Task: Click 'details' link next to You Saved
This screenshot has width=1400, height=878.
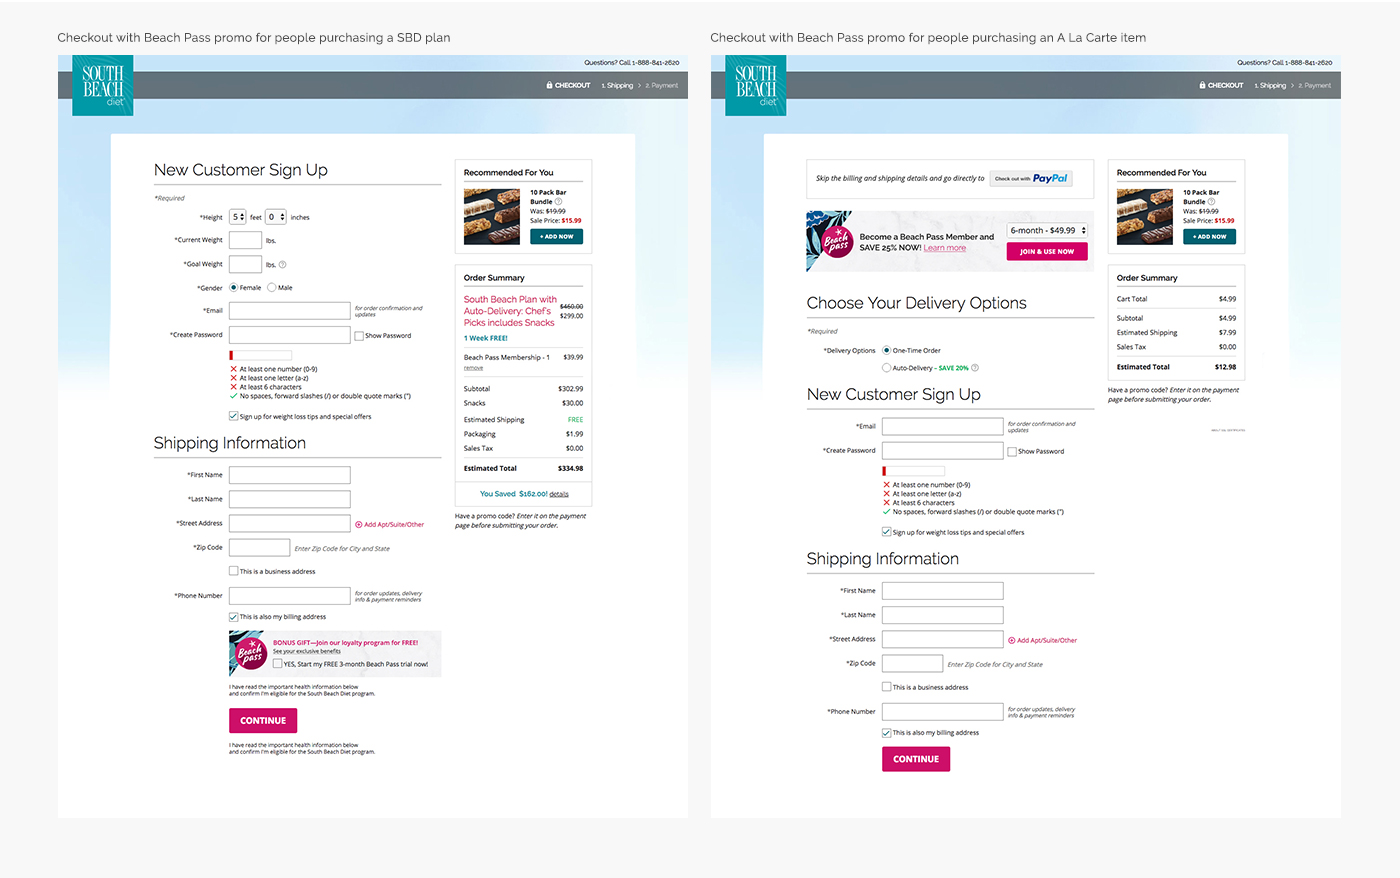Action: click(559, 494)
